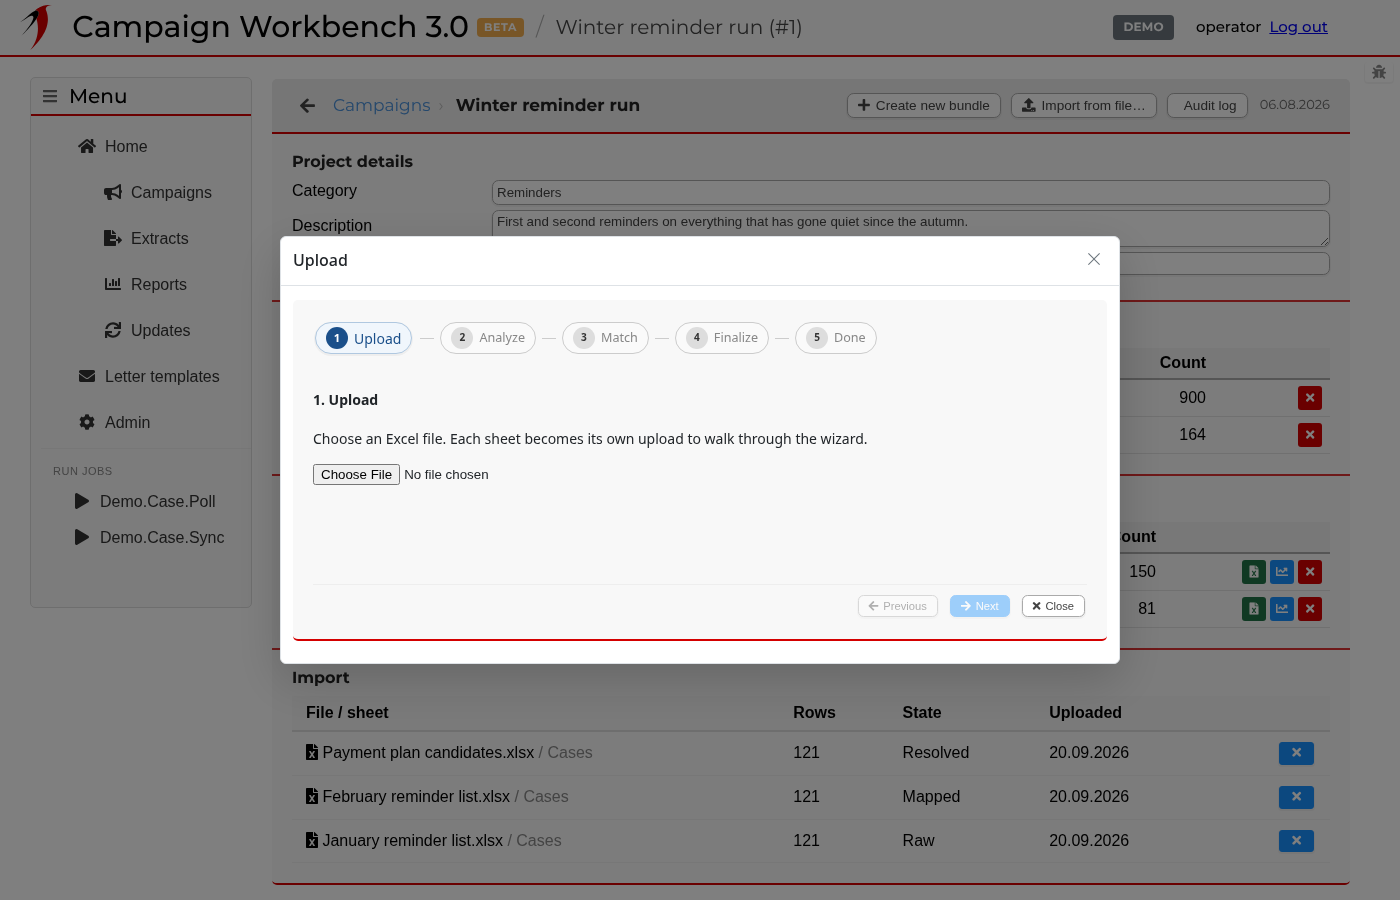
Task: Delete the row with count 81
Action: coord(1310,609)
